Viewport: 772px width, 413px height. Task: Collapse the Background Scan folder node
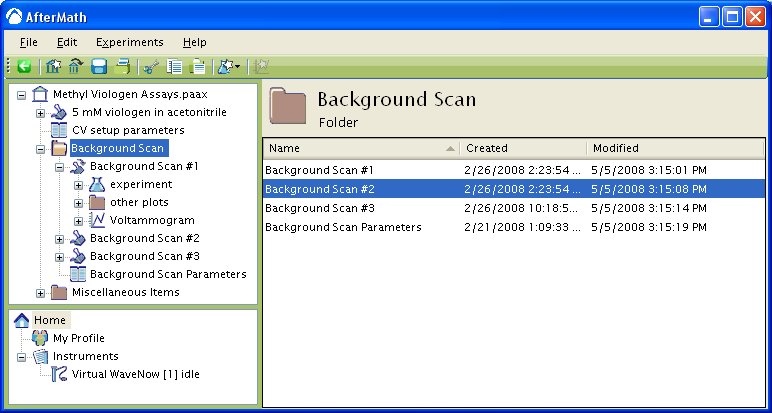tap(40, 149)
